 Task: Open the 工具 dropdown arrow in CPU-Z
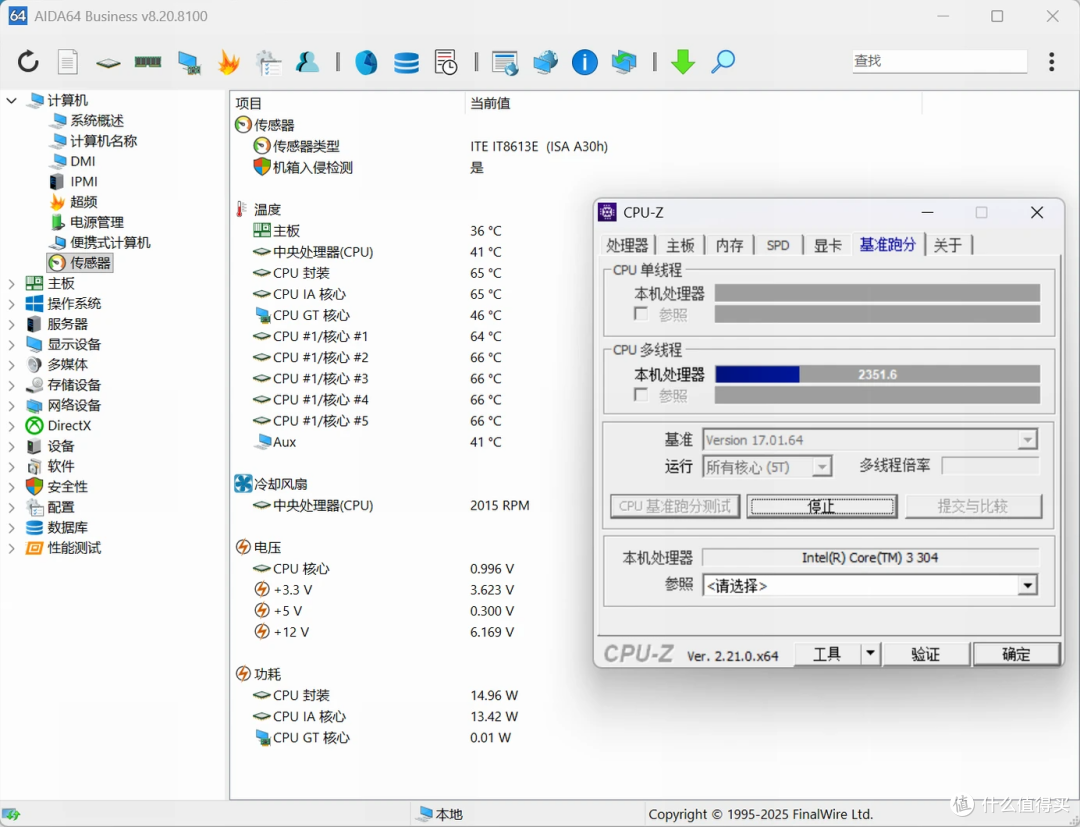[x=871, y=653]
